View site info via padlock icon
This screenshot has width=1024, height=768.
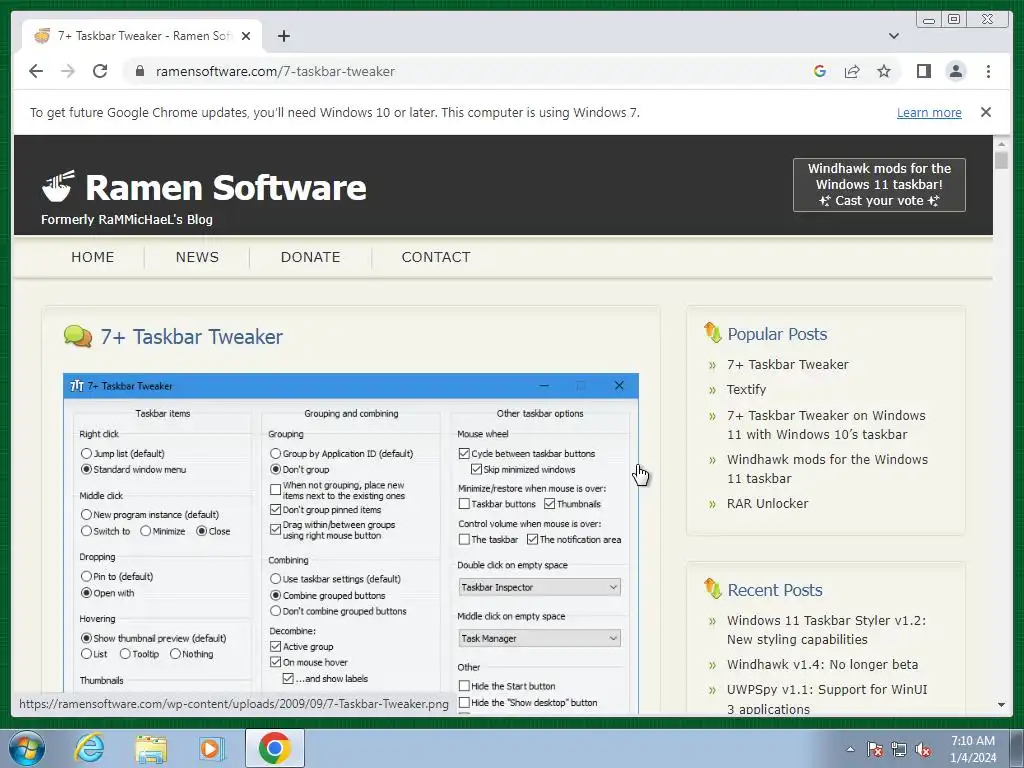139,71
